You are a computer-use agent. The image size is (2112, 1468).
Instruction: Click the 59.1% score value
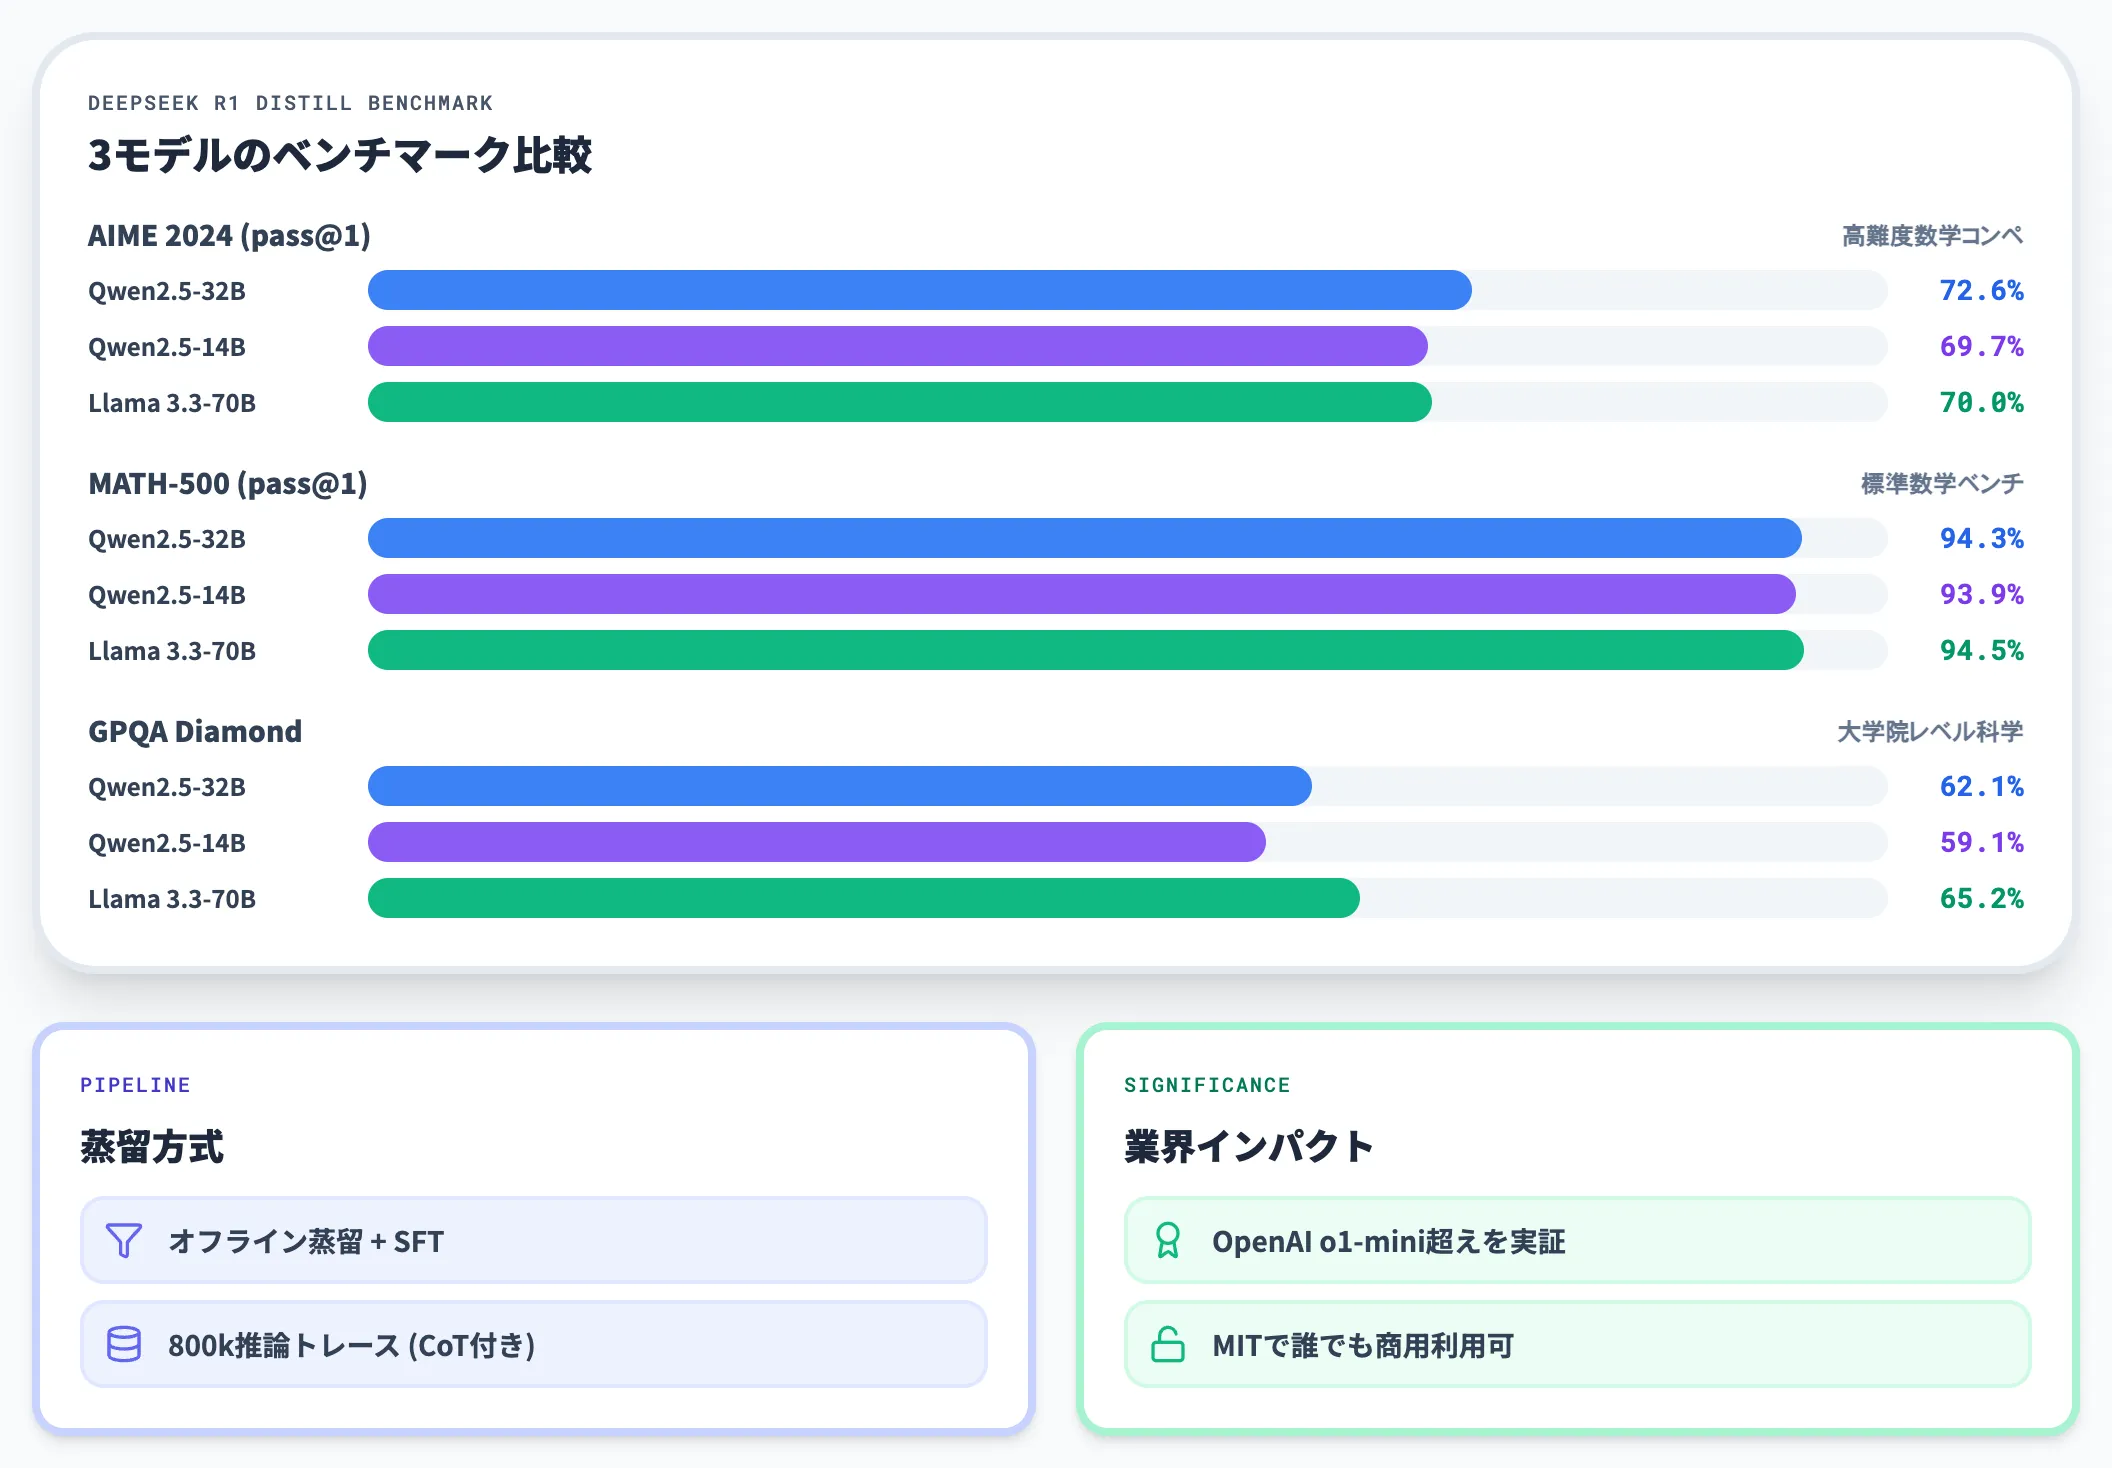1981,842
